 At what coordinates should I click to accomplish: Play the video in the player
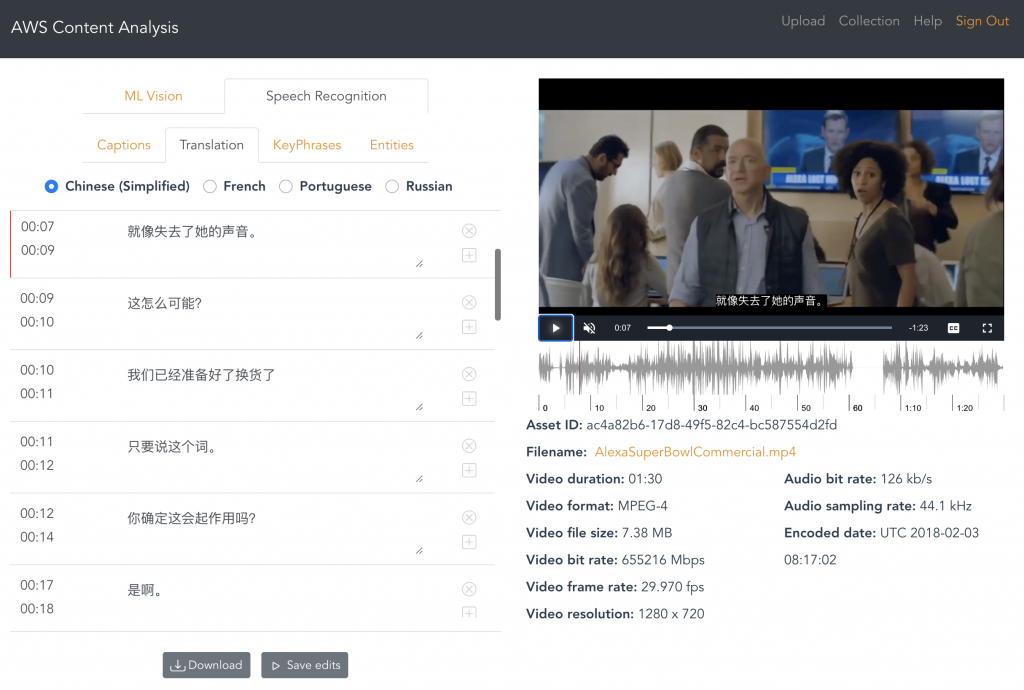555,327
